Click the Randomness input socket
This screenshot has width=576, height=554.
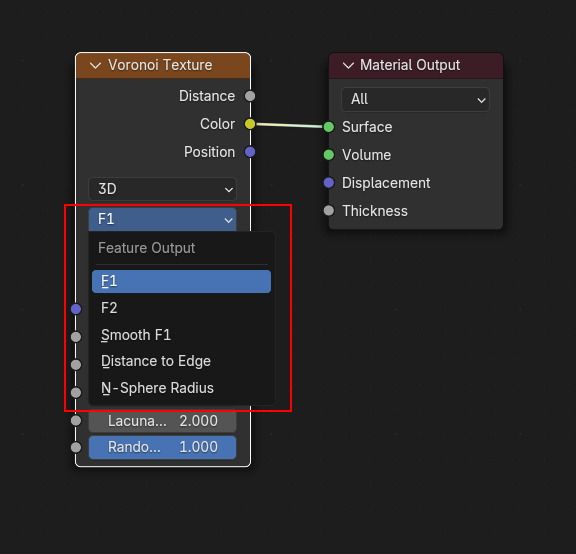[76, 447]
